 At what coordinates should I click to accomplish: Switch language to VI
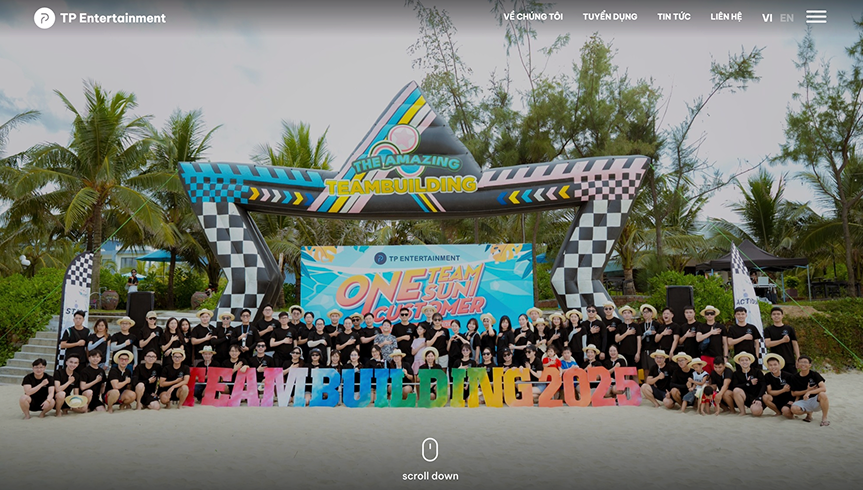[767, 18]
